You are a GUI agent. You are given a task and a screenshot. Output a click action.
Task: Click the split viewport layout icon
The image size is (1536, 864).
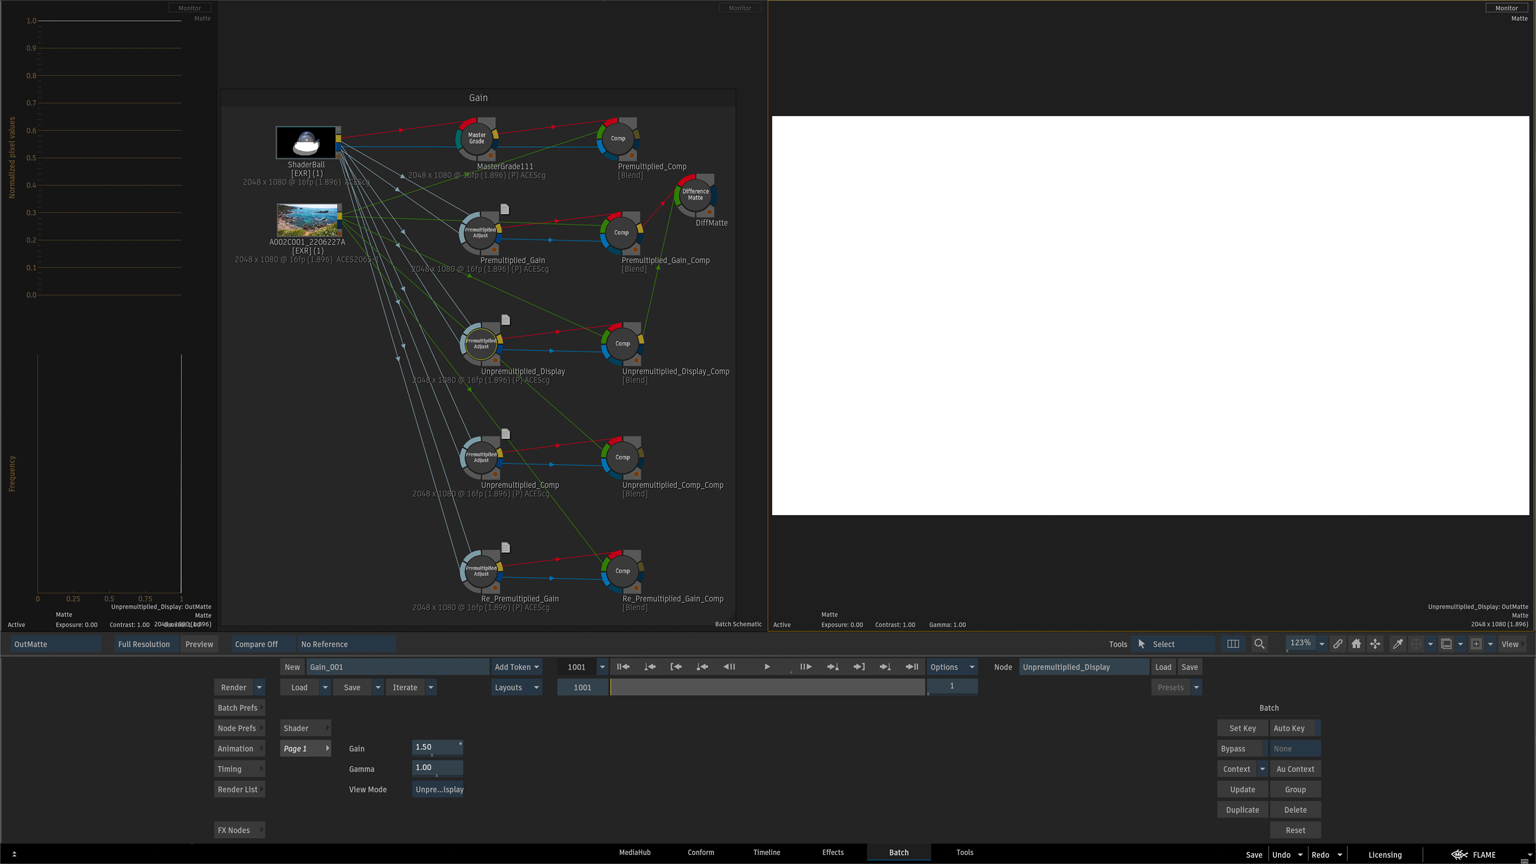pyautogui.click(x=1233, y=644)
